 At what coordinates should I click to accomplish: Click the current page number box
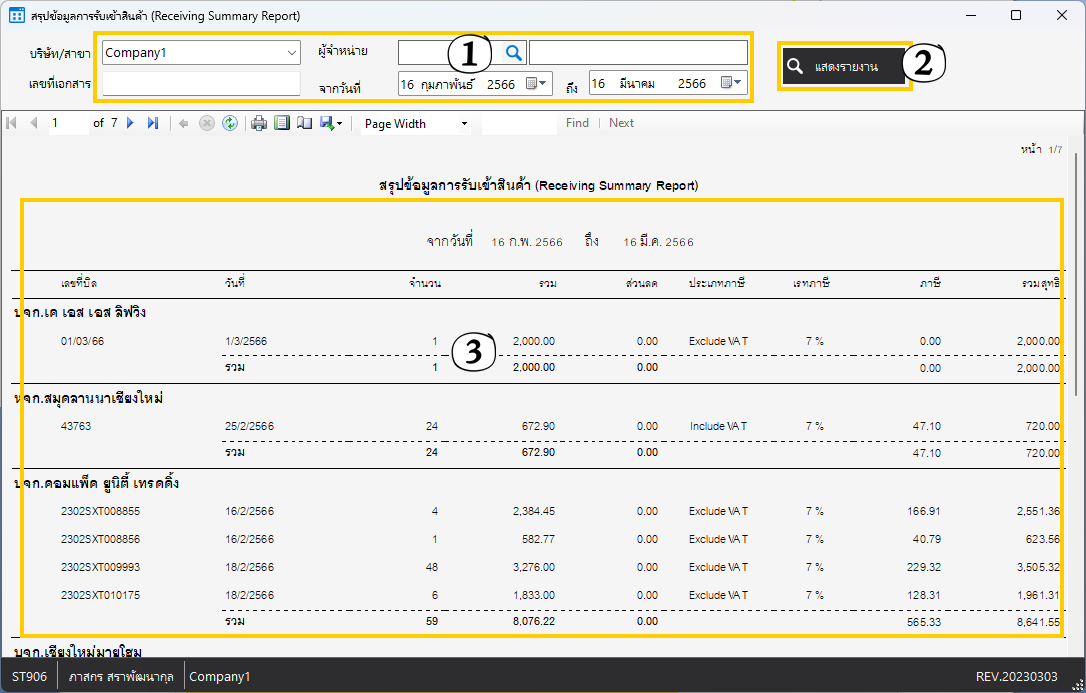(x=68, y=123)
